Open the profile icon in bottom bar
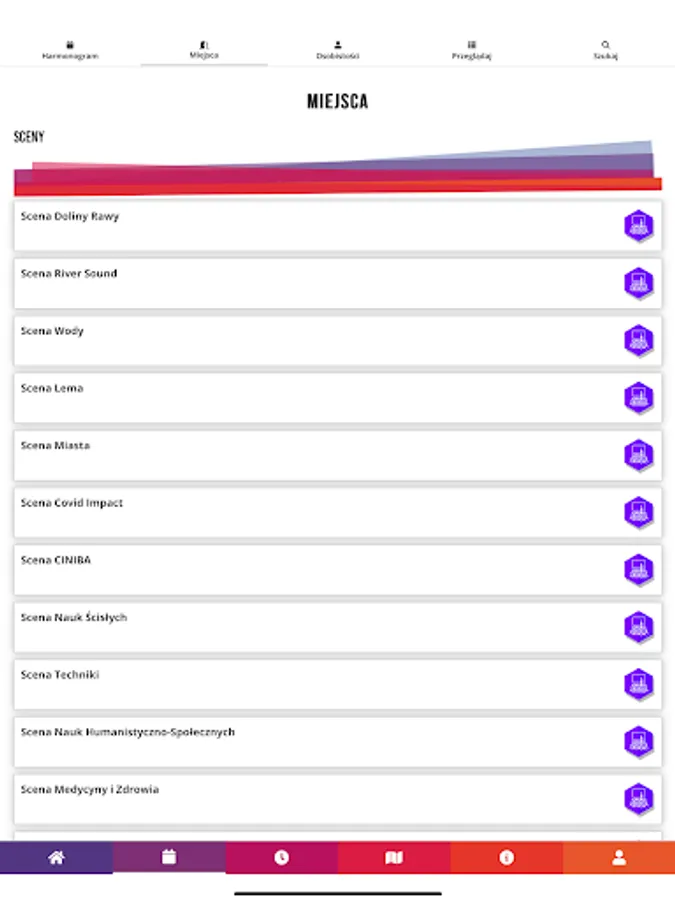This screenshot has width=675, height=900. [x=619, y=857]
